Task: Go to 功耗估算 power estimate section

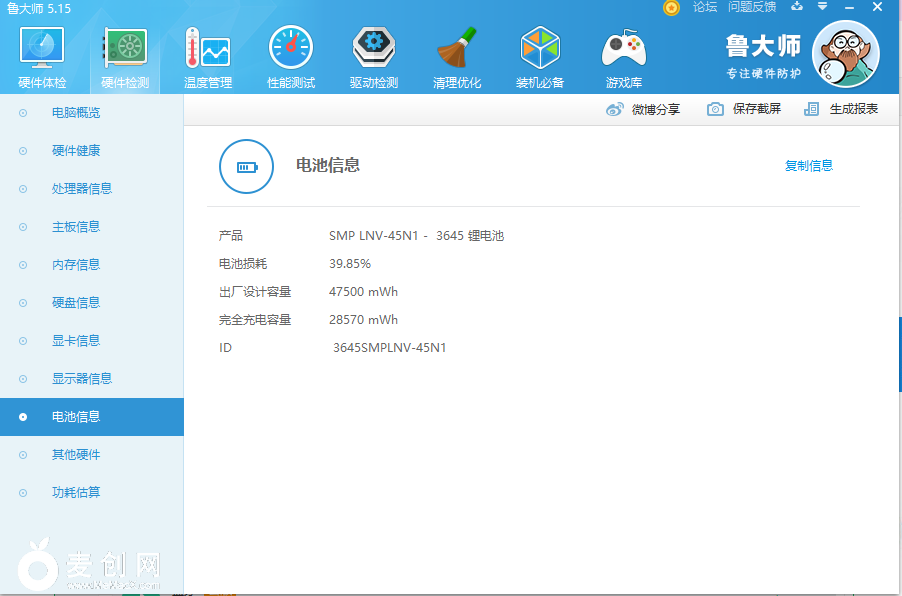Action: [76, 493]
